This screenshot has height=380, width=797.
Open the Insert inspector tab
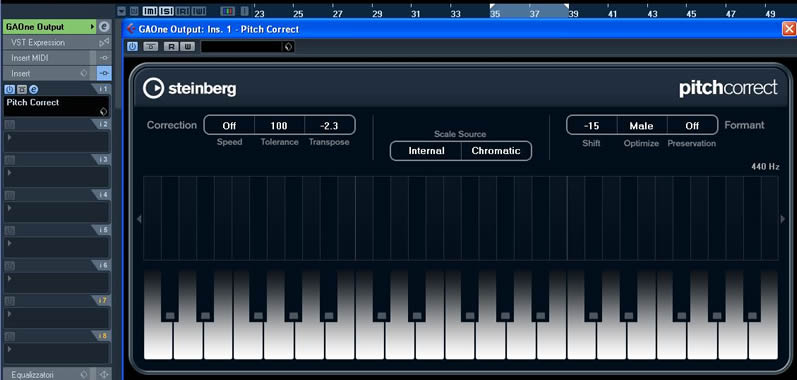21,74
